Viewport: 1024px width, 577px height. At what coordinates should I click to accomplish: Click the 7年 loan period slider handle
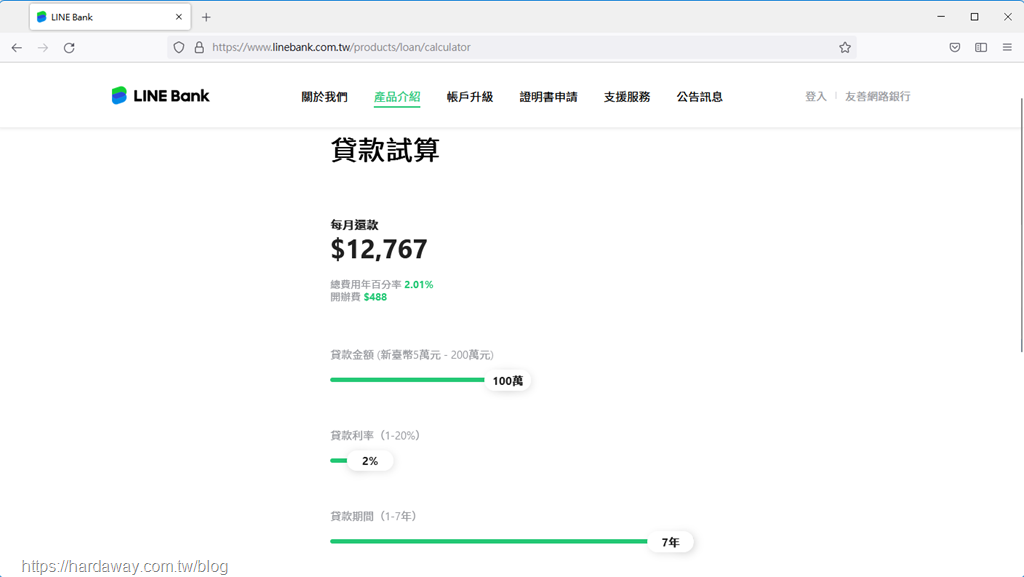[671, 542]
